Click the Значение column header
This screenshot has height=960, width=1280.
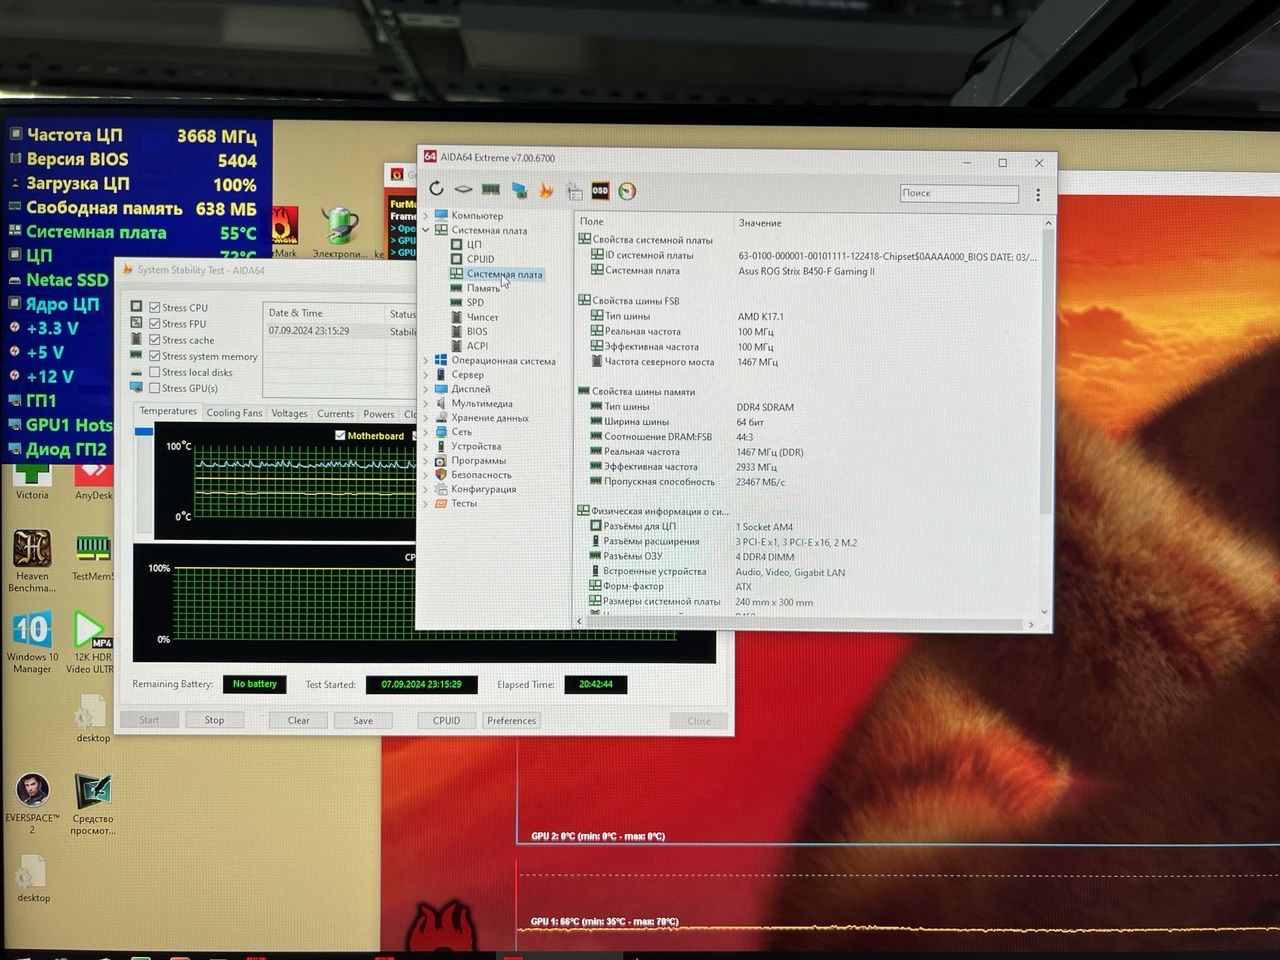coord(760,223)
